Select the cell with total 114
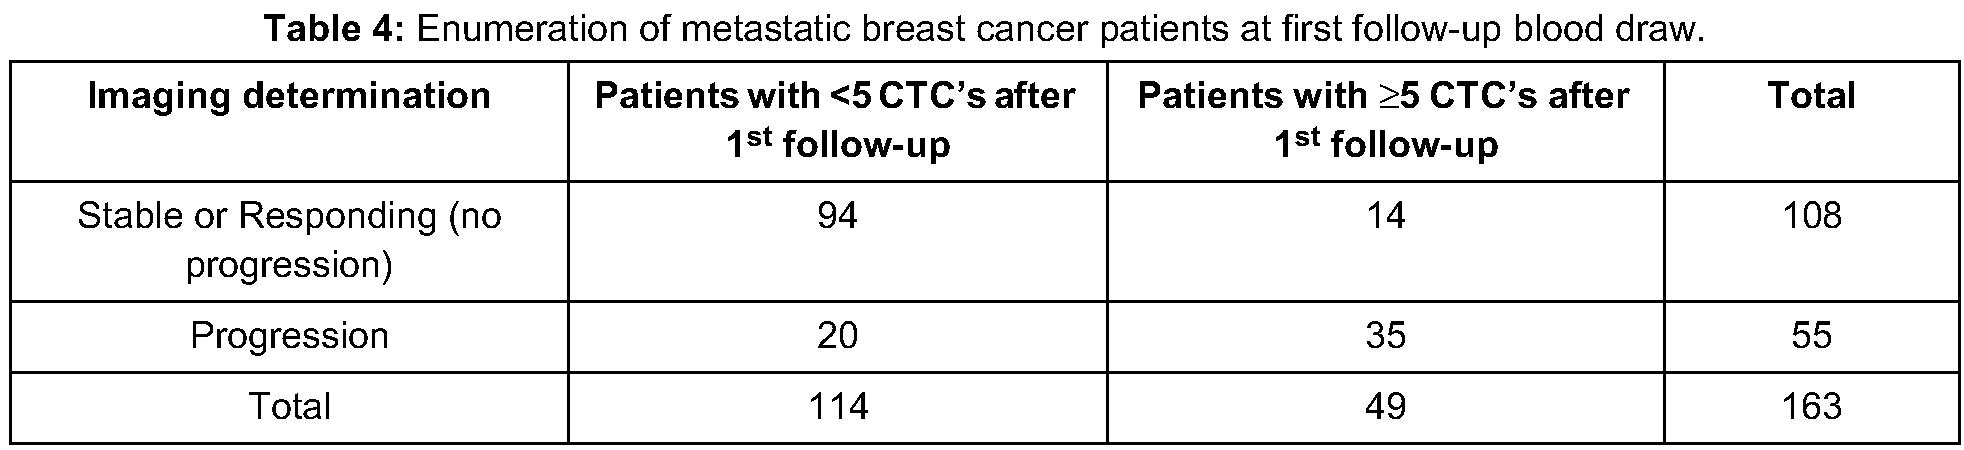 tap(837, 406)
